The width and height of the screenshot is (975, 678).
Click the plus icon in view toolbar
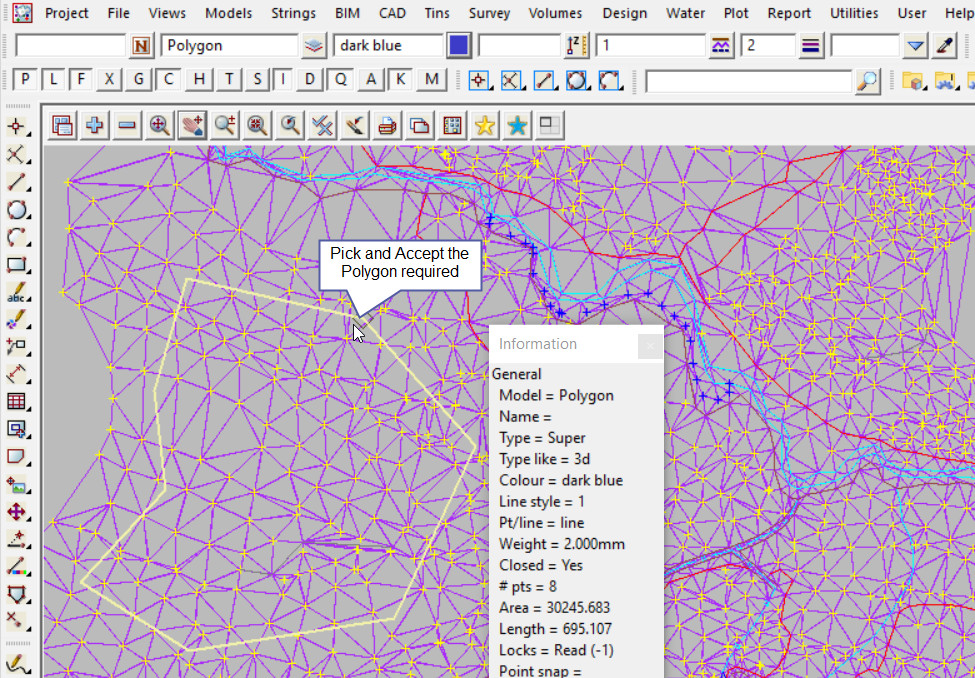click(95, 125)
